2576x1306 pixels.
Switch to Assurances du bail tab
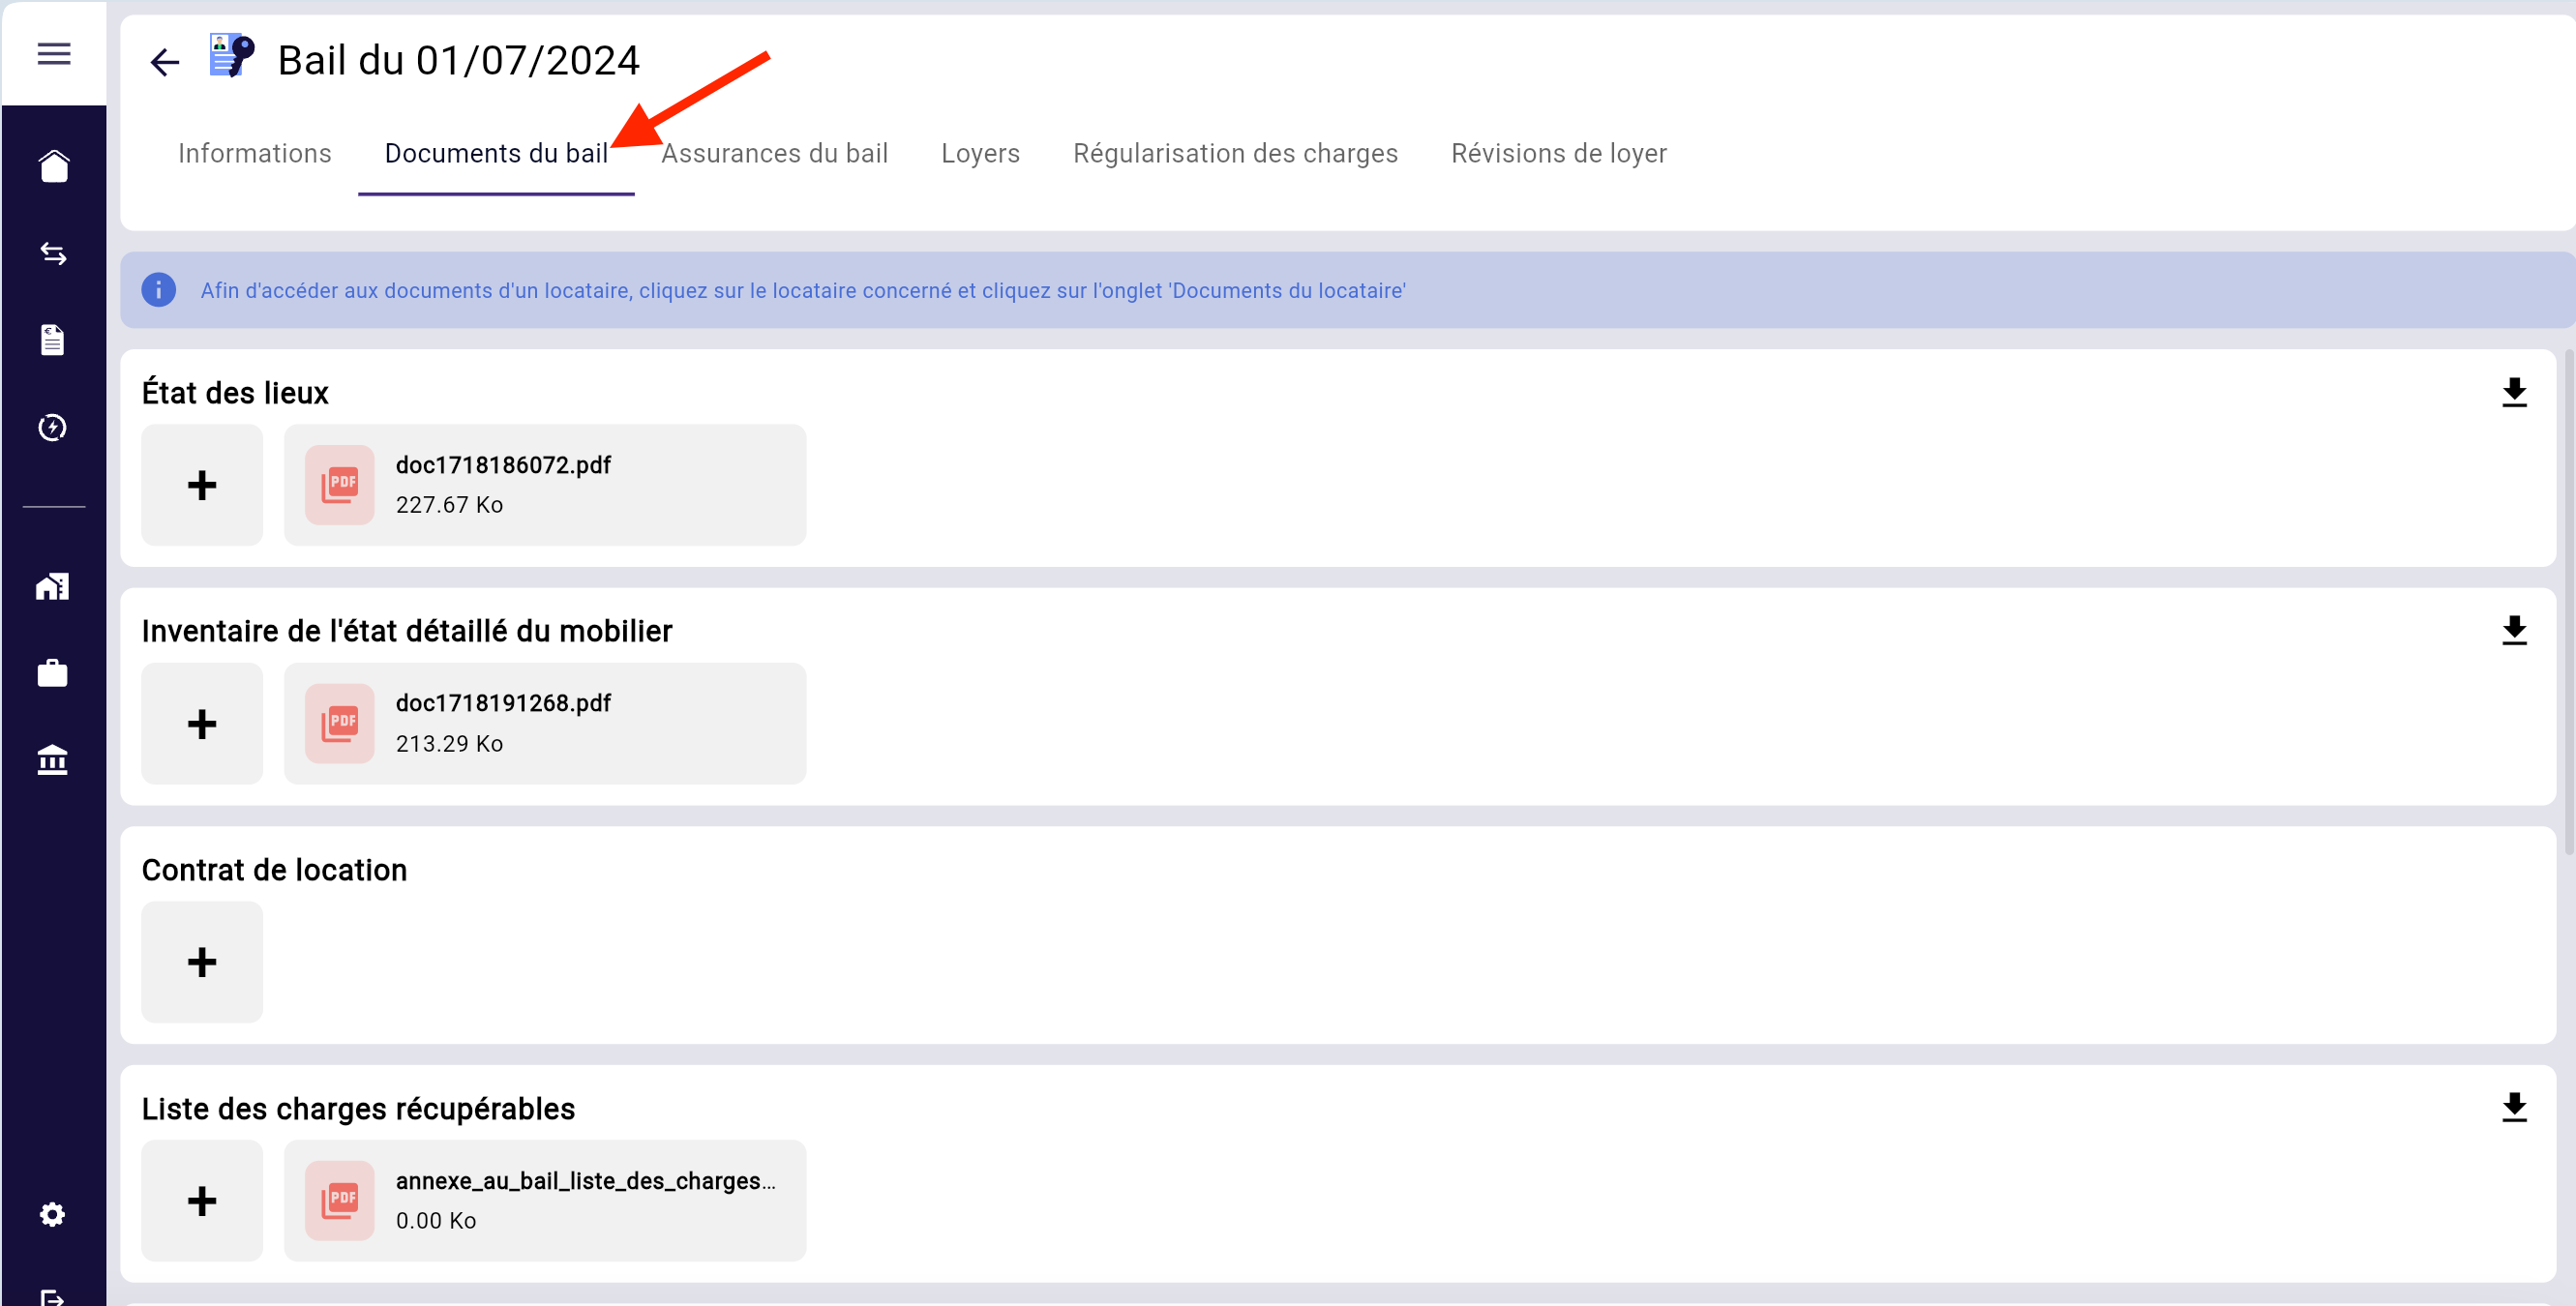(x=774, y=153)
